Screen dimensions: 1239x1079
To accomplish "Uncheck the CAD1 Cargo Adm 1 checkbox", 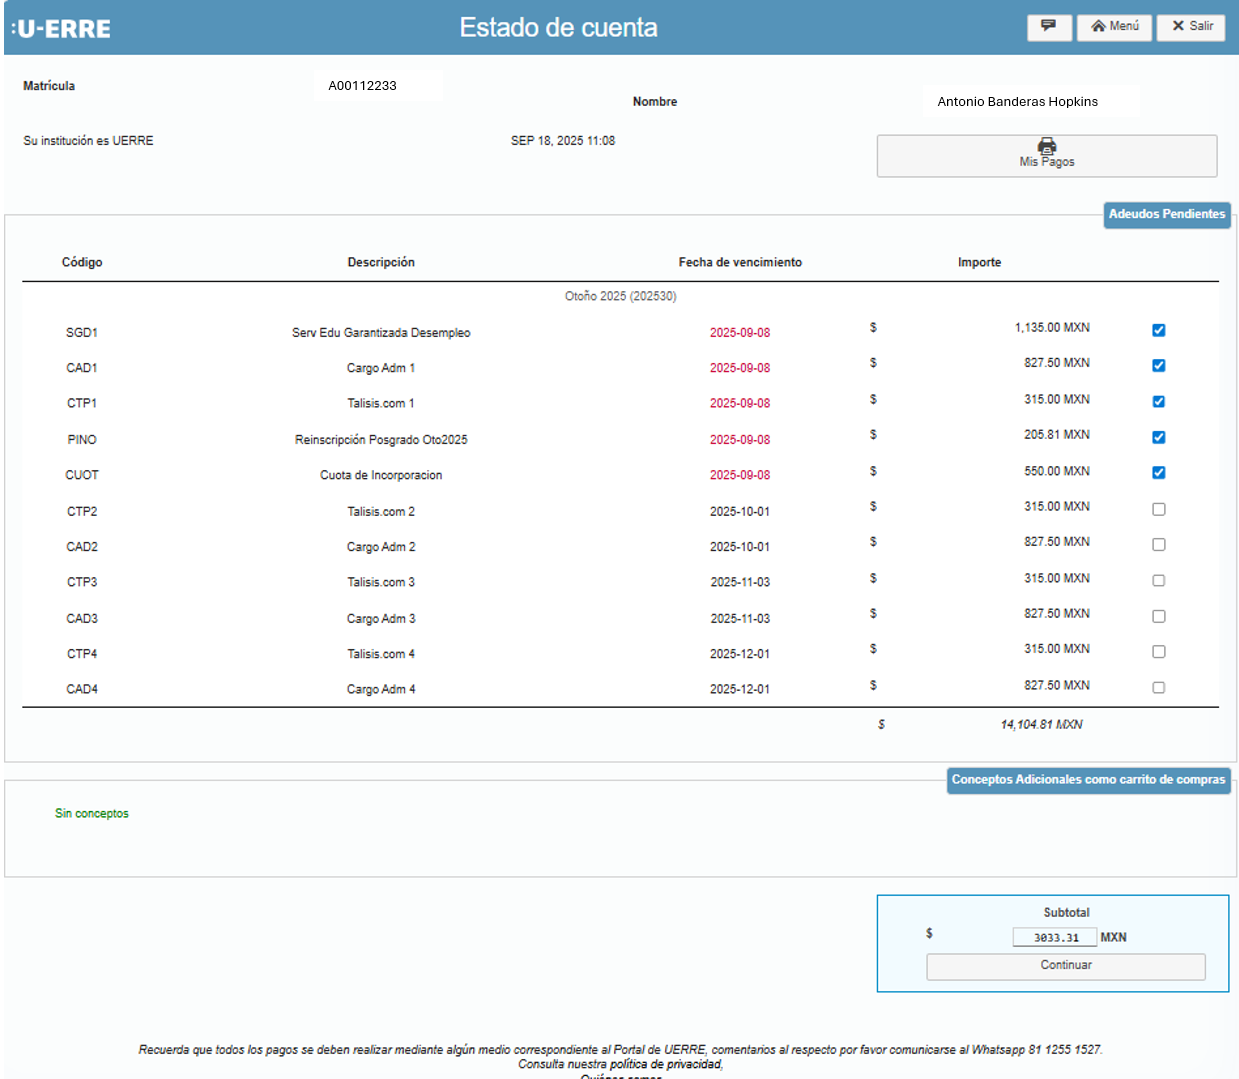I will point(1158,366).
